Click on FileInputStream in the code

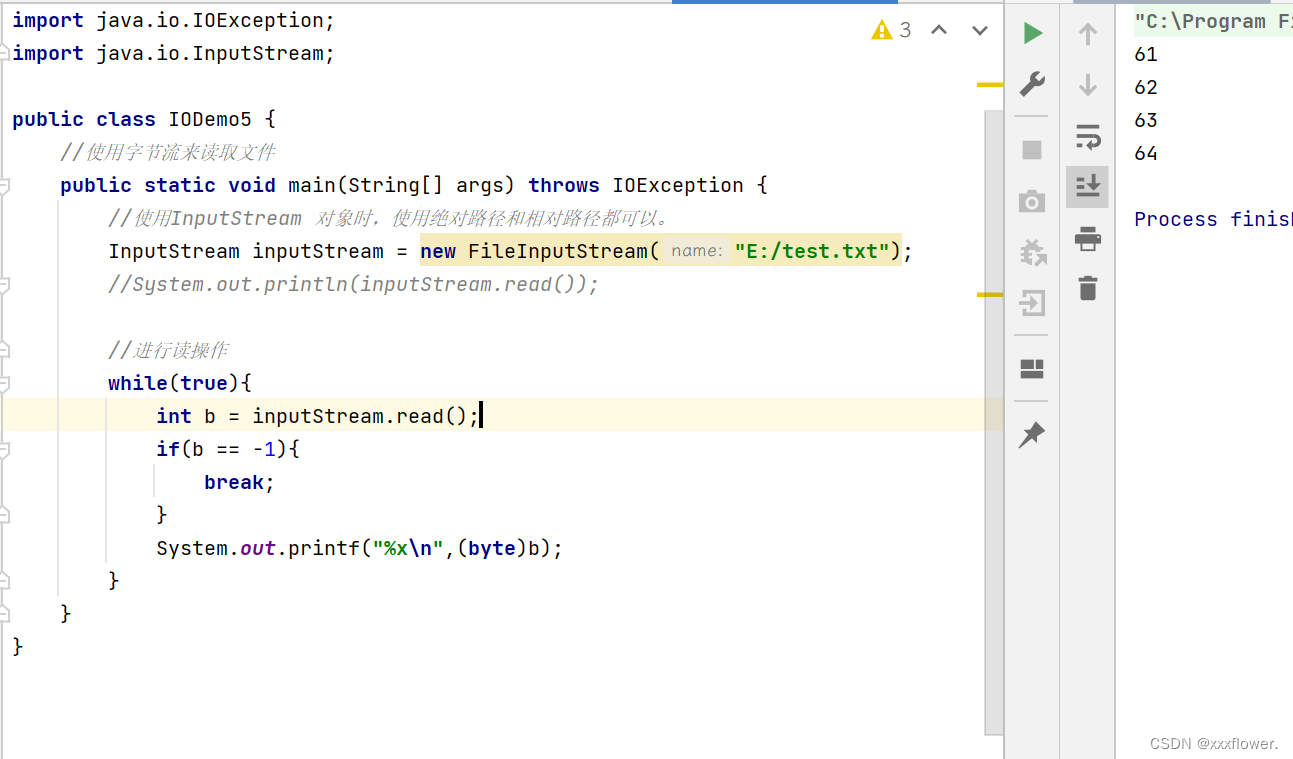coord(558,251)
